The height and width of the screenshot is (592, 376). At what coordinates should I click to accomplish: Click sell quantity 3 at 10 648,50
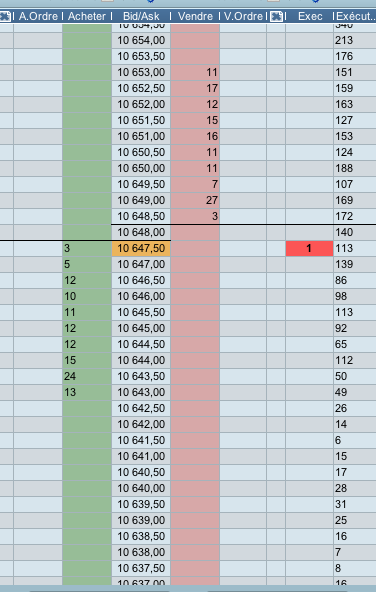coord(195,216)
